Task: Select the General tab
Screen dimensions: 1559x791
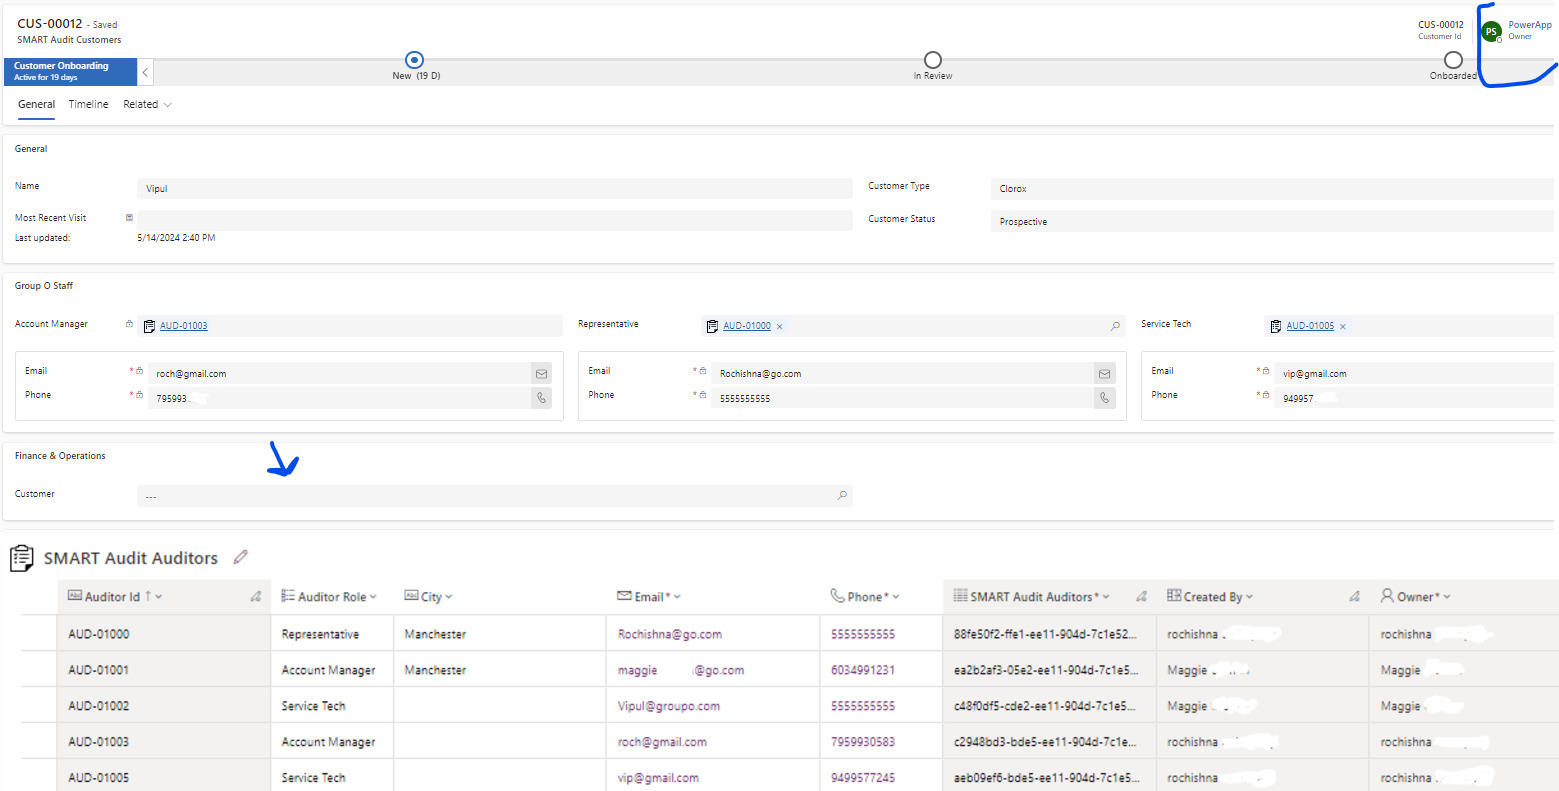Action: click(x=36, y=104)
